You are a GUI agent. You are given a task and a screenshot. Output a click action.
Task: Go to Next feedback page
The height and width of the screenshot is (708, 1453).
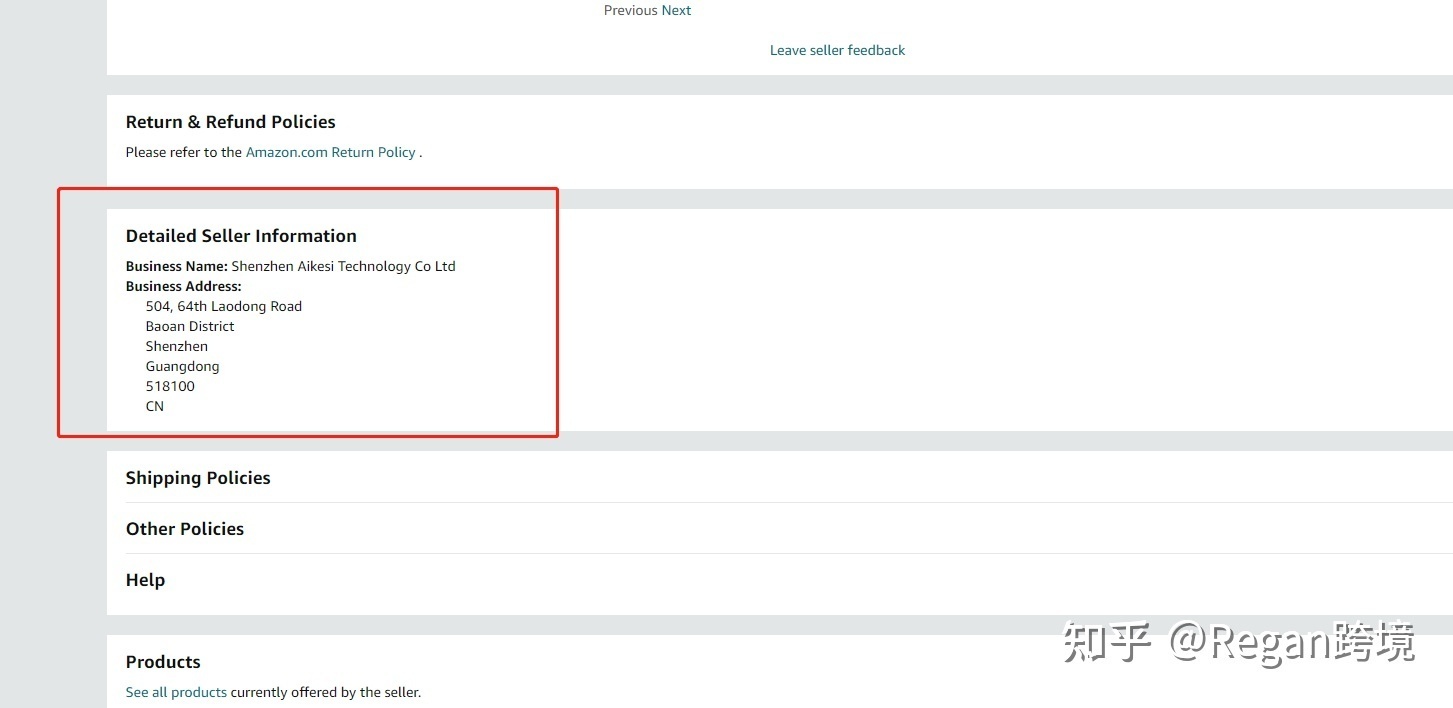click(676, 11)
